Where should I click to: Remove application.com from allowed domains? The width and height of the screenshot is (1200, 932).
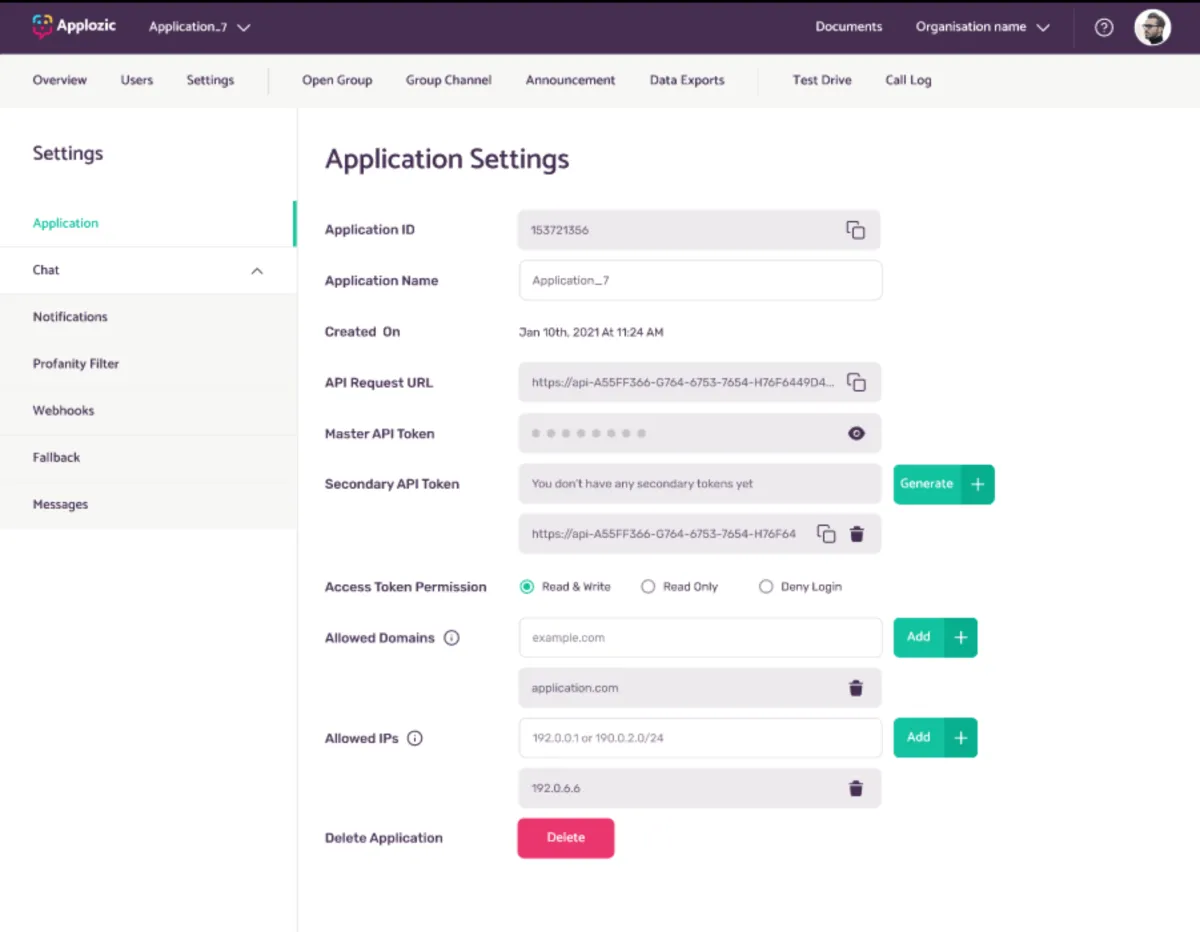[856, 688]
